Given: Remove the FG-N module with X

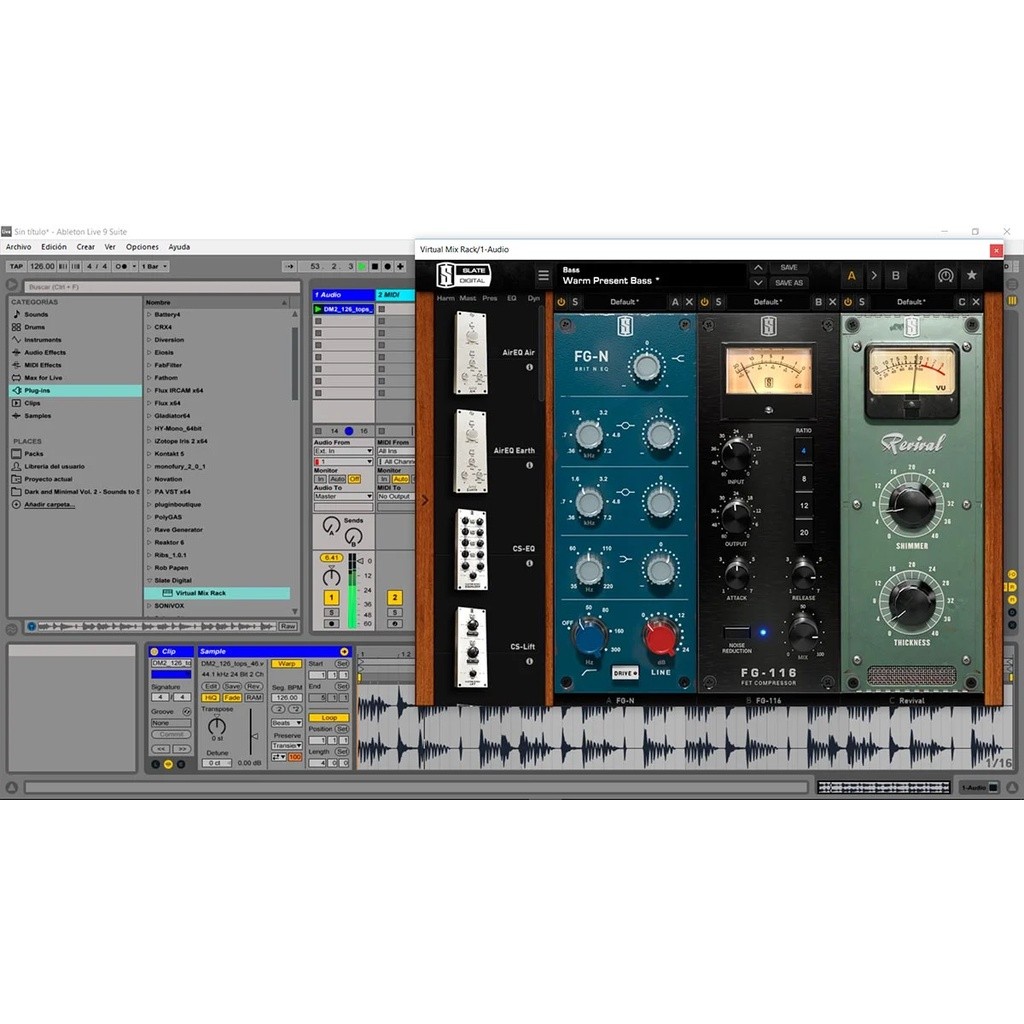Looking at the screenshot, I should point(689,302).
